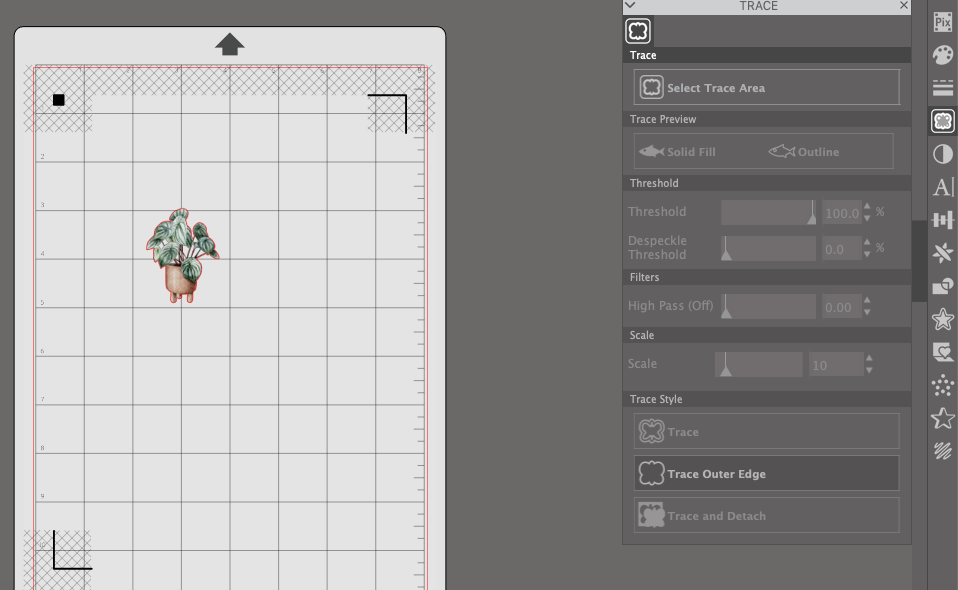Focus the High Pass value field
Image resolution: width=958 pixels, height=590 pixels.
(x=841, y=307)
